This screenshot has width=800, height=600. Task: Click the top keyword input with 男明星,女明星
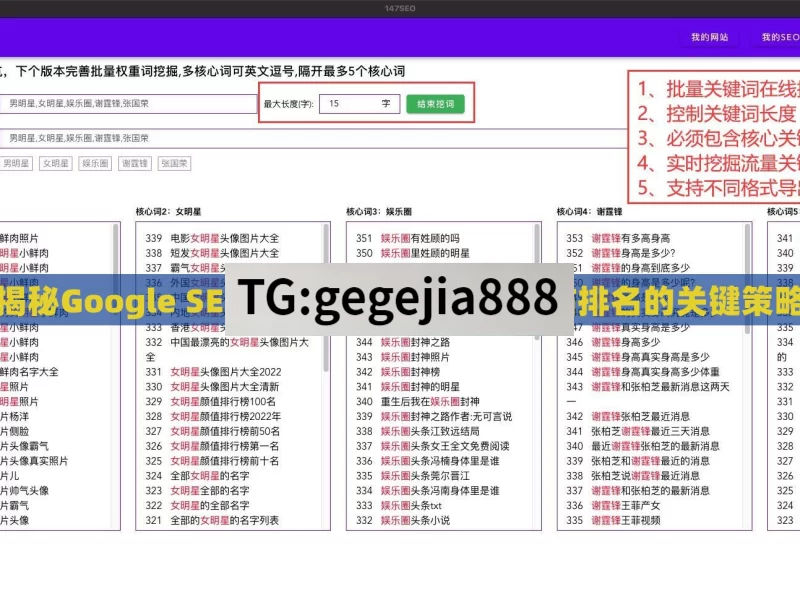[x=128, y=104]
